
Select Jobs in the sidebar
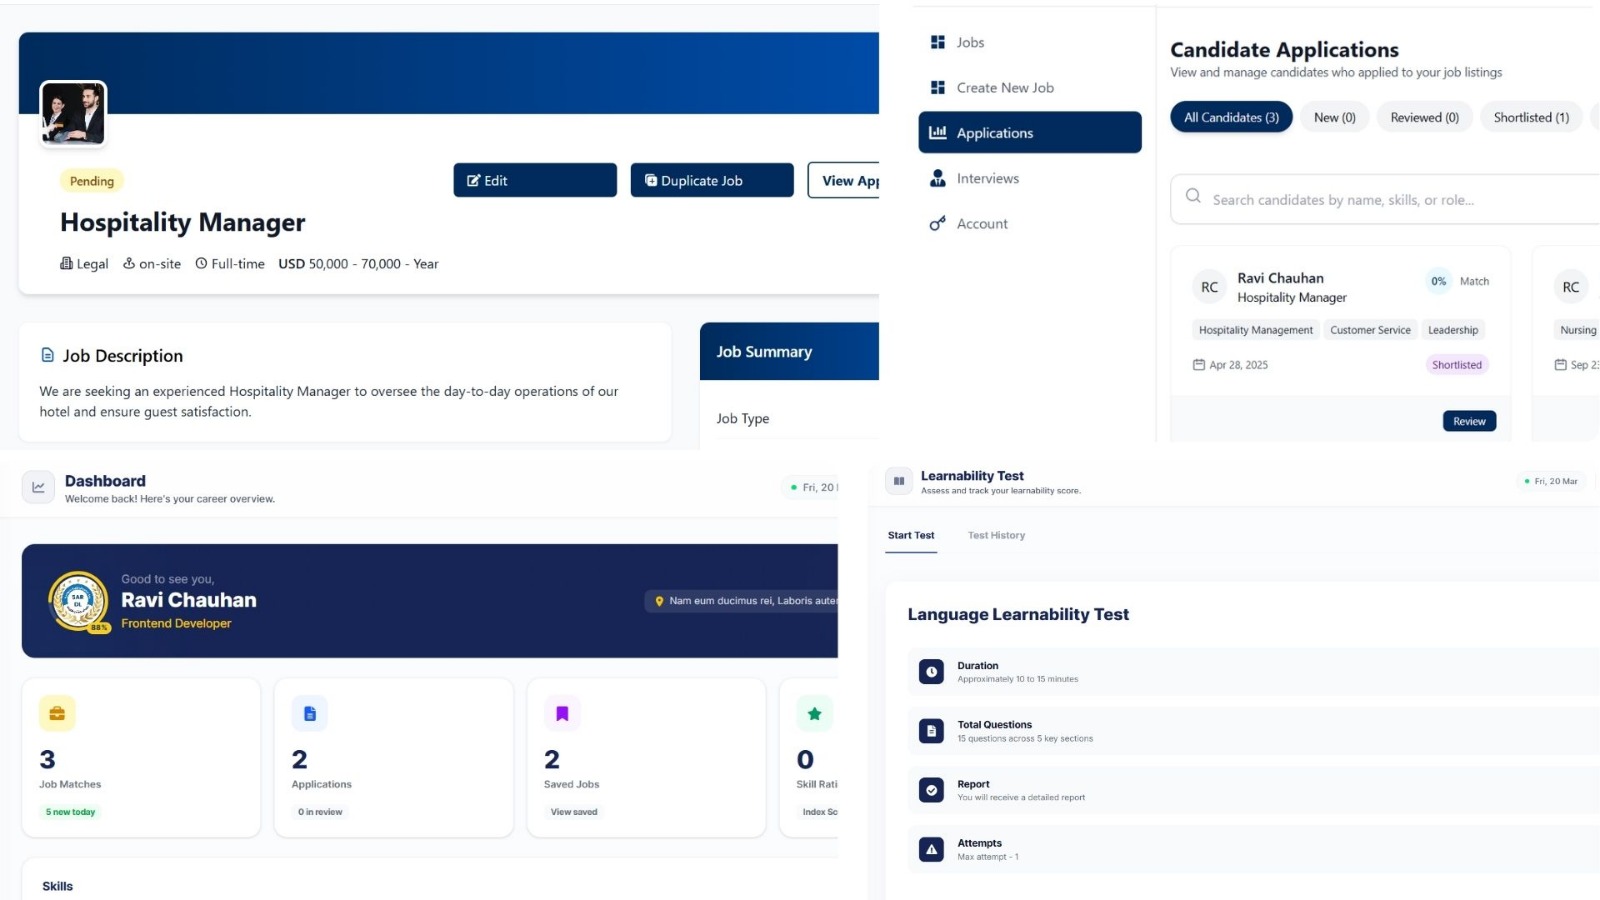click(x=968, y=42)
